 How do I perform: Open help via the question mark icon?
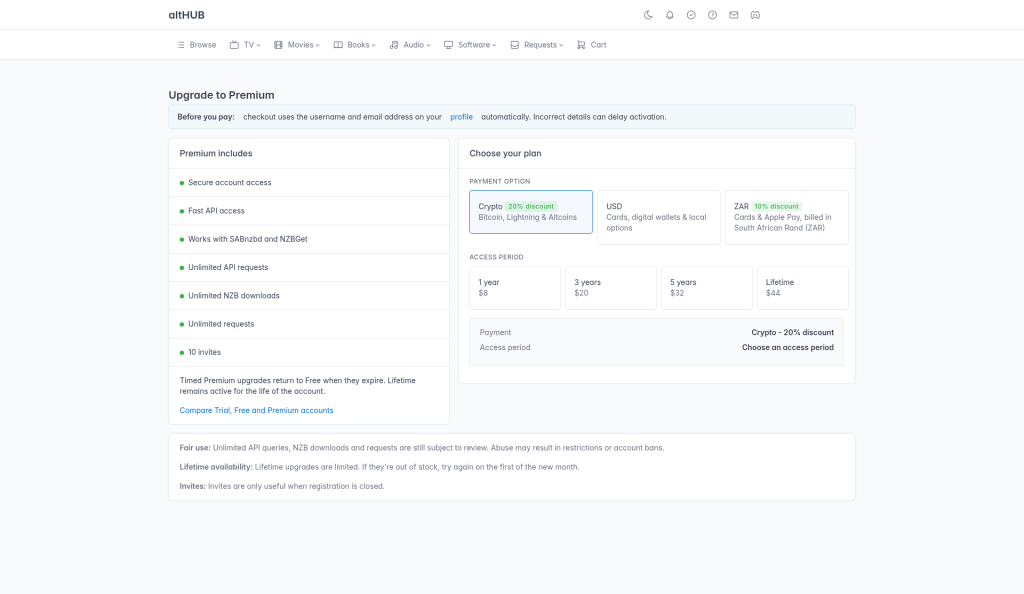click(x=712, y=15)
